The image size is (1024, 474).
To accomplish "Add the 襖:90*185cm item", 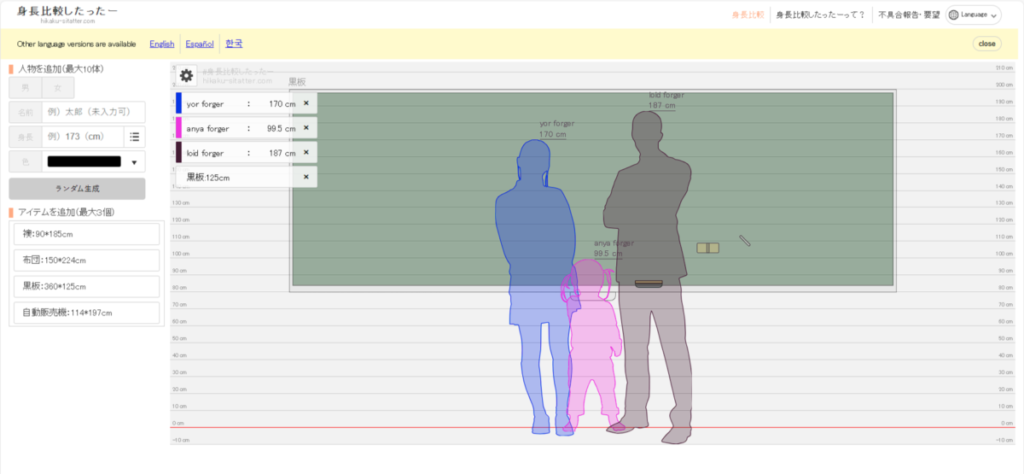I will point(87,234).
